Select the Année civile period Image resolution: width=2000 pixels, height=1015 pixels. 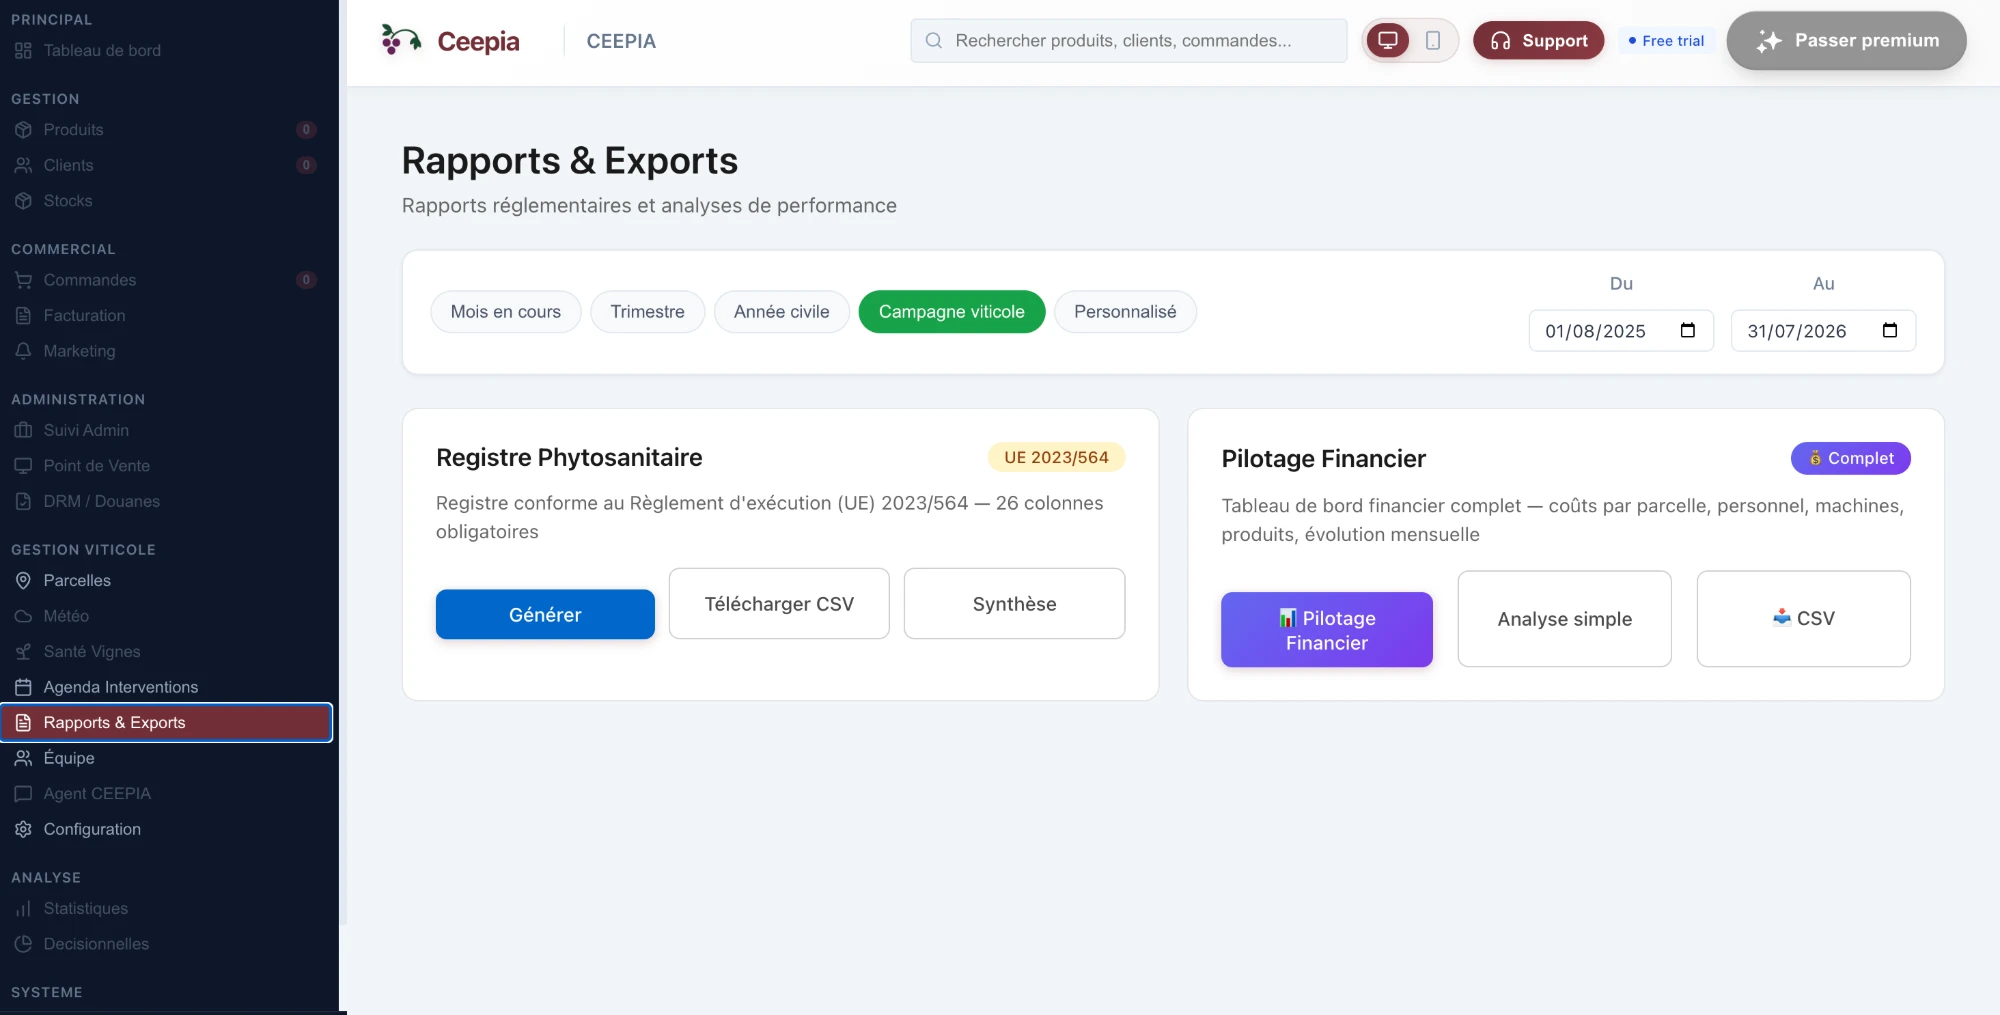click(x=782, y=312)
